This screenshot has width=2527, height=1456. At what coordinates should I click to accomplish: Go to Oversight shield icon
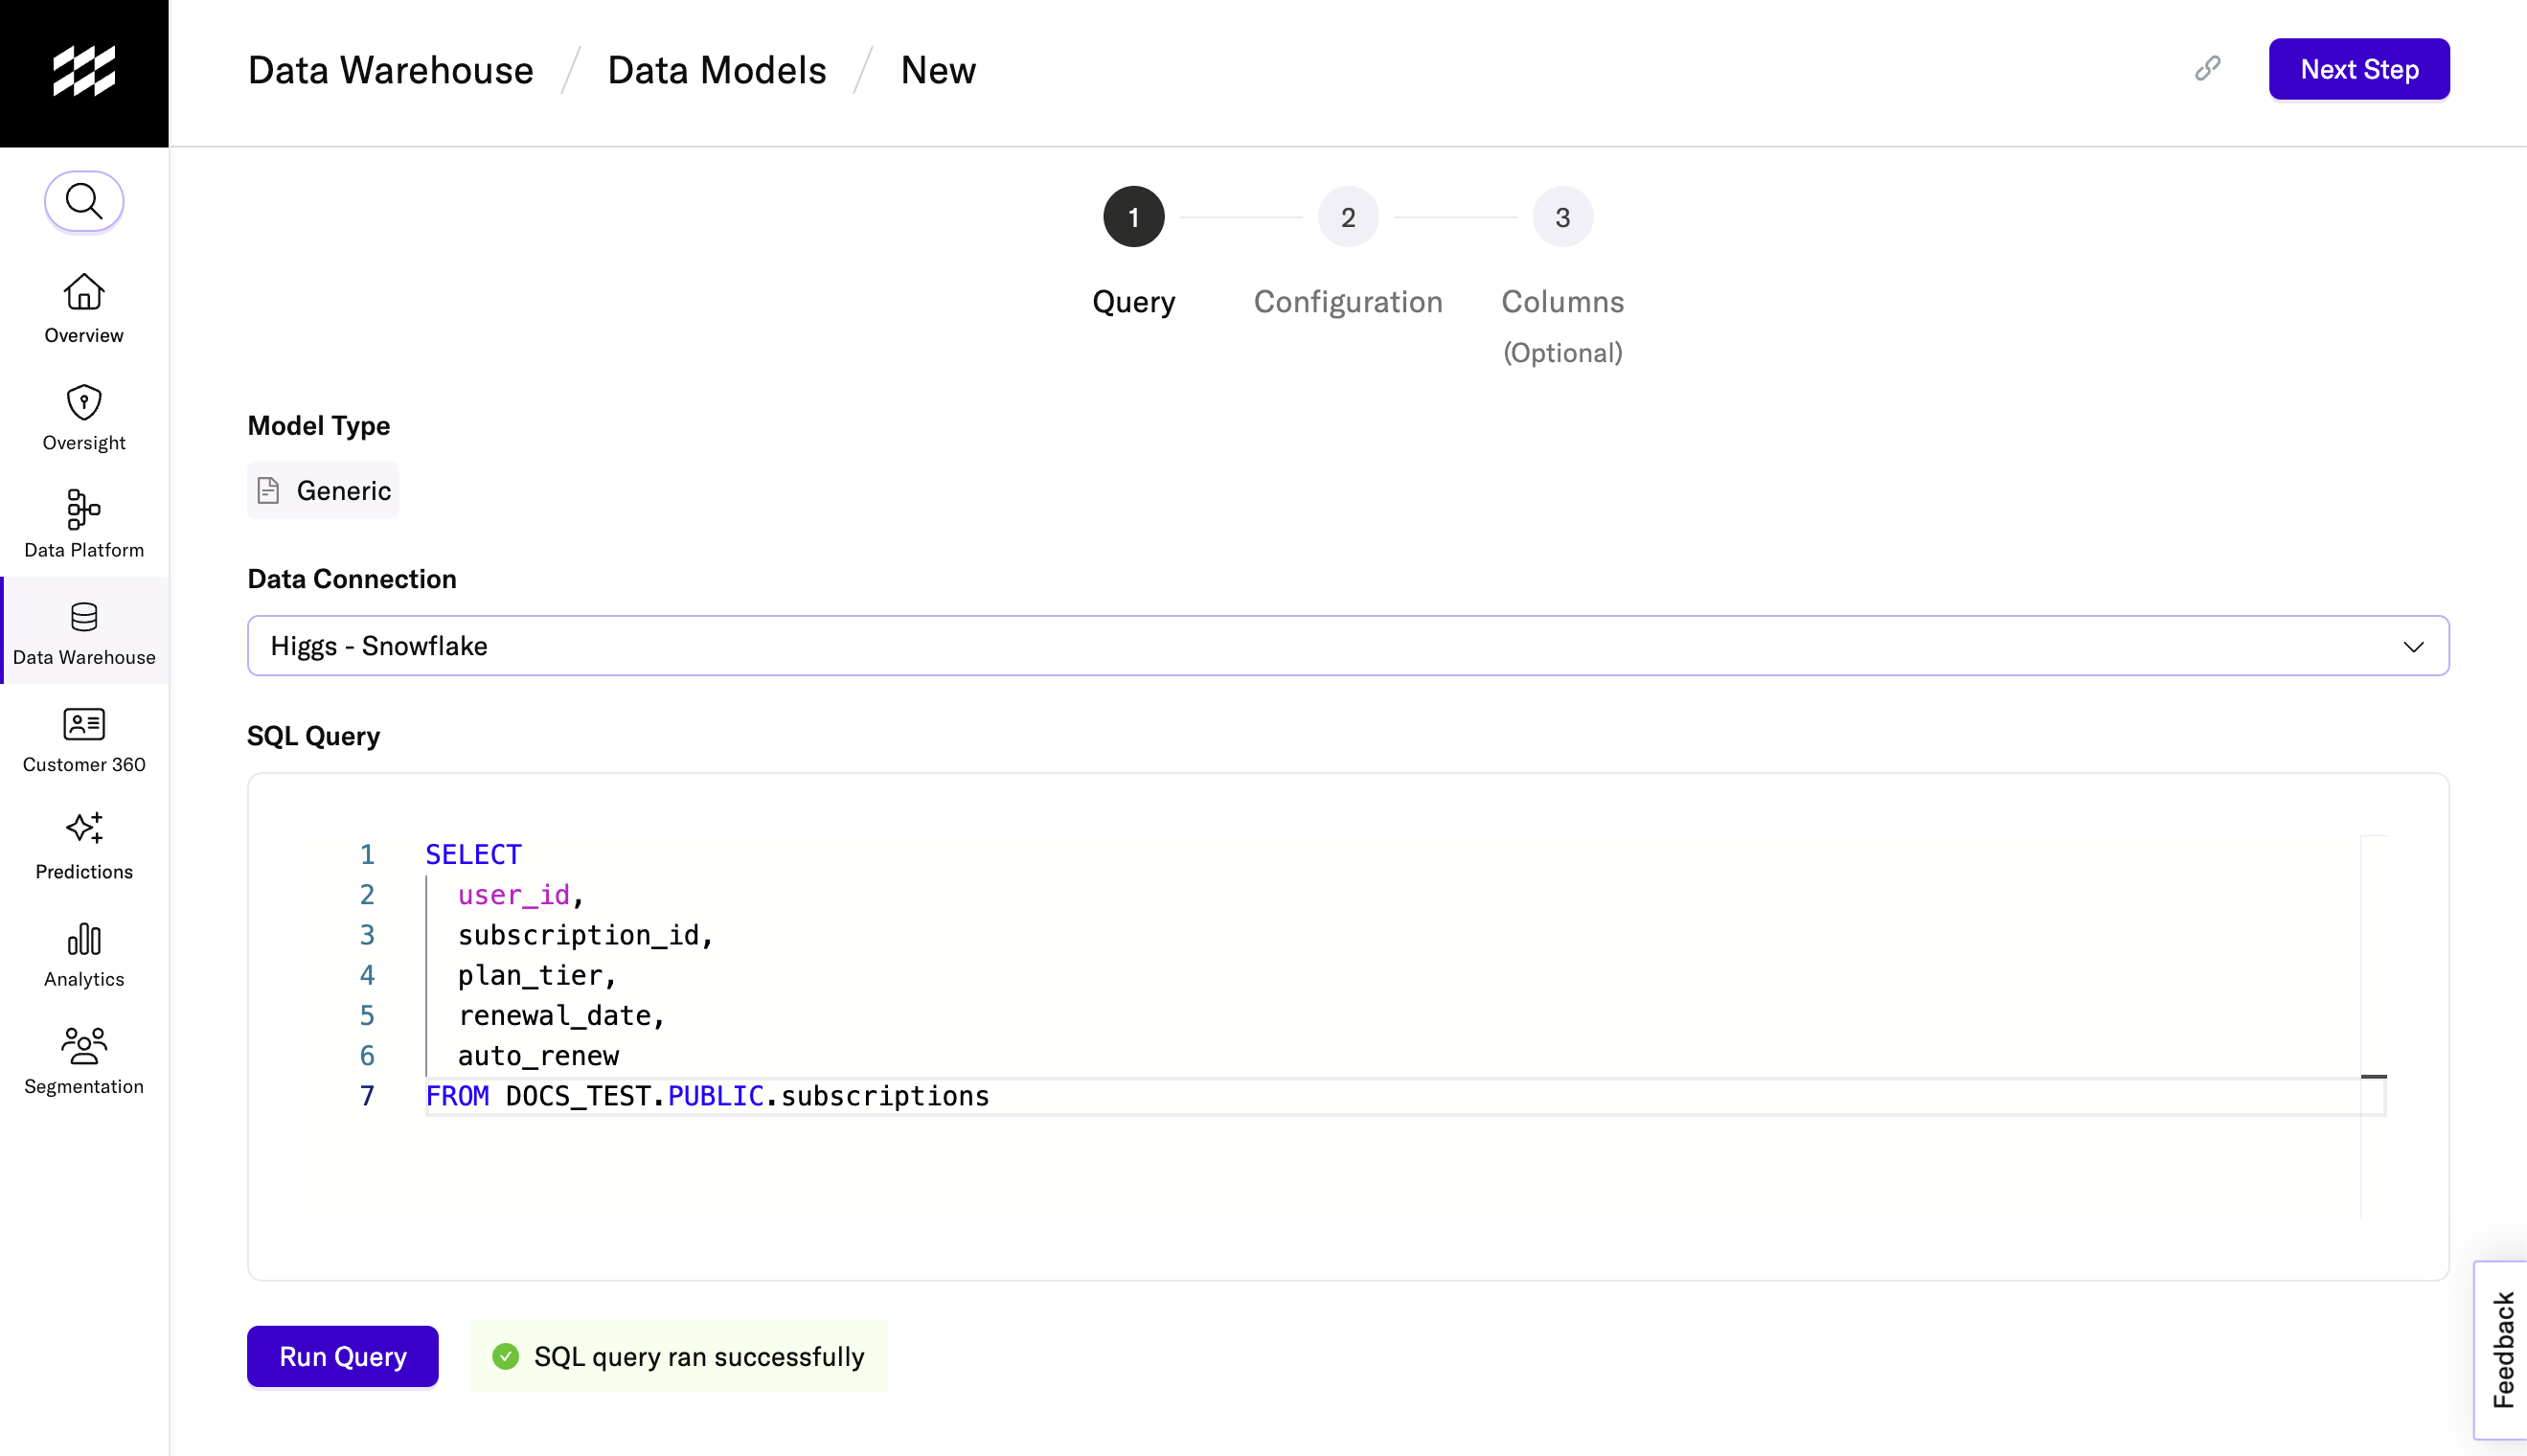pos(84,402)
